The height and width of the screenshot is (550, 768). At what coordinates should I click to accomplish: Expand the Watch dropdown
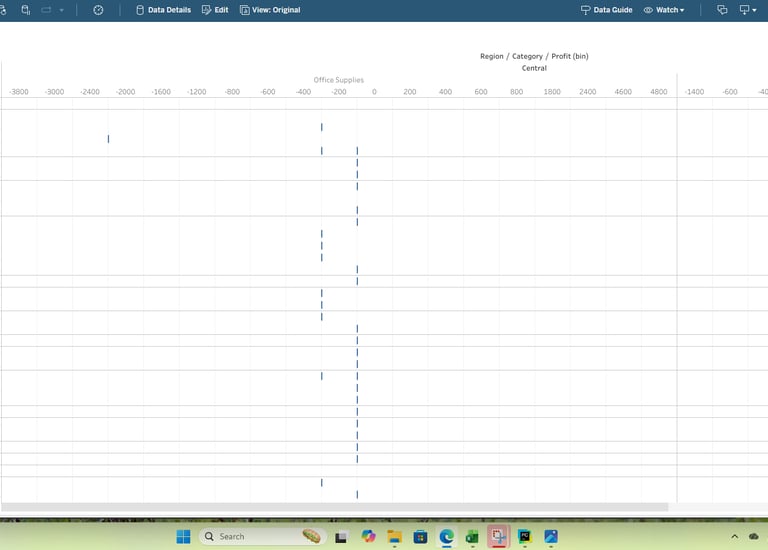pos(664,10)
